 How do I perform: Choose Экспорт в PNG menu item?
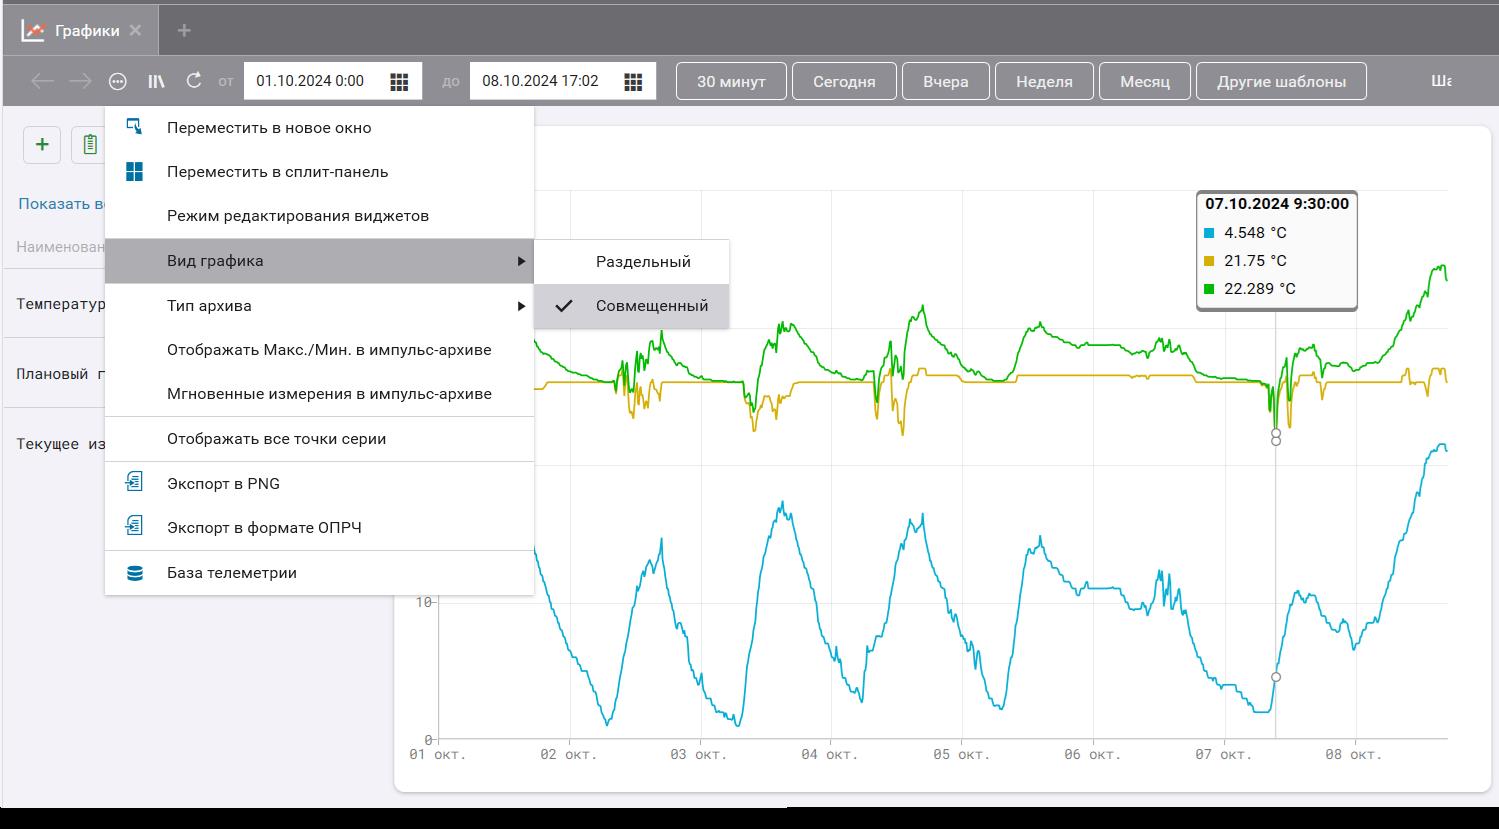click(x=223, y=484)
